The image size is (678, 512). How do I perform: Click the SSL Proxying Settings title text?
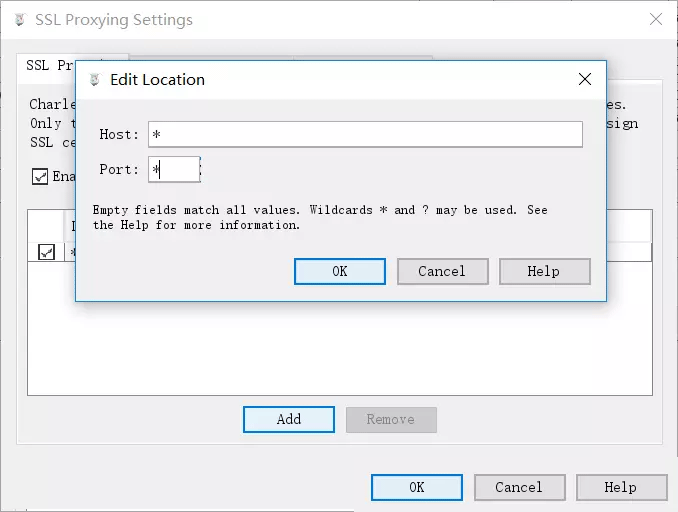click(114, 20)
